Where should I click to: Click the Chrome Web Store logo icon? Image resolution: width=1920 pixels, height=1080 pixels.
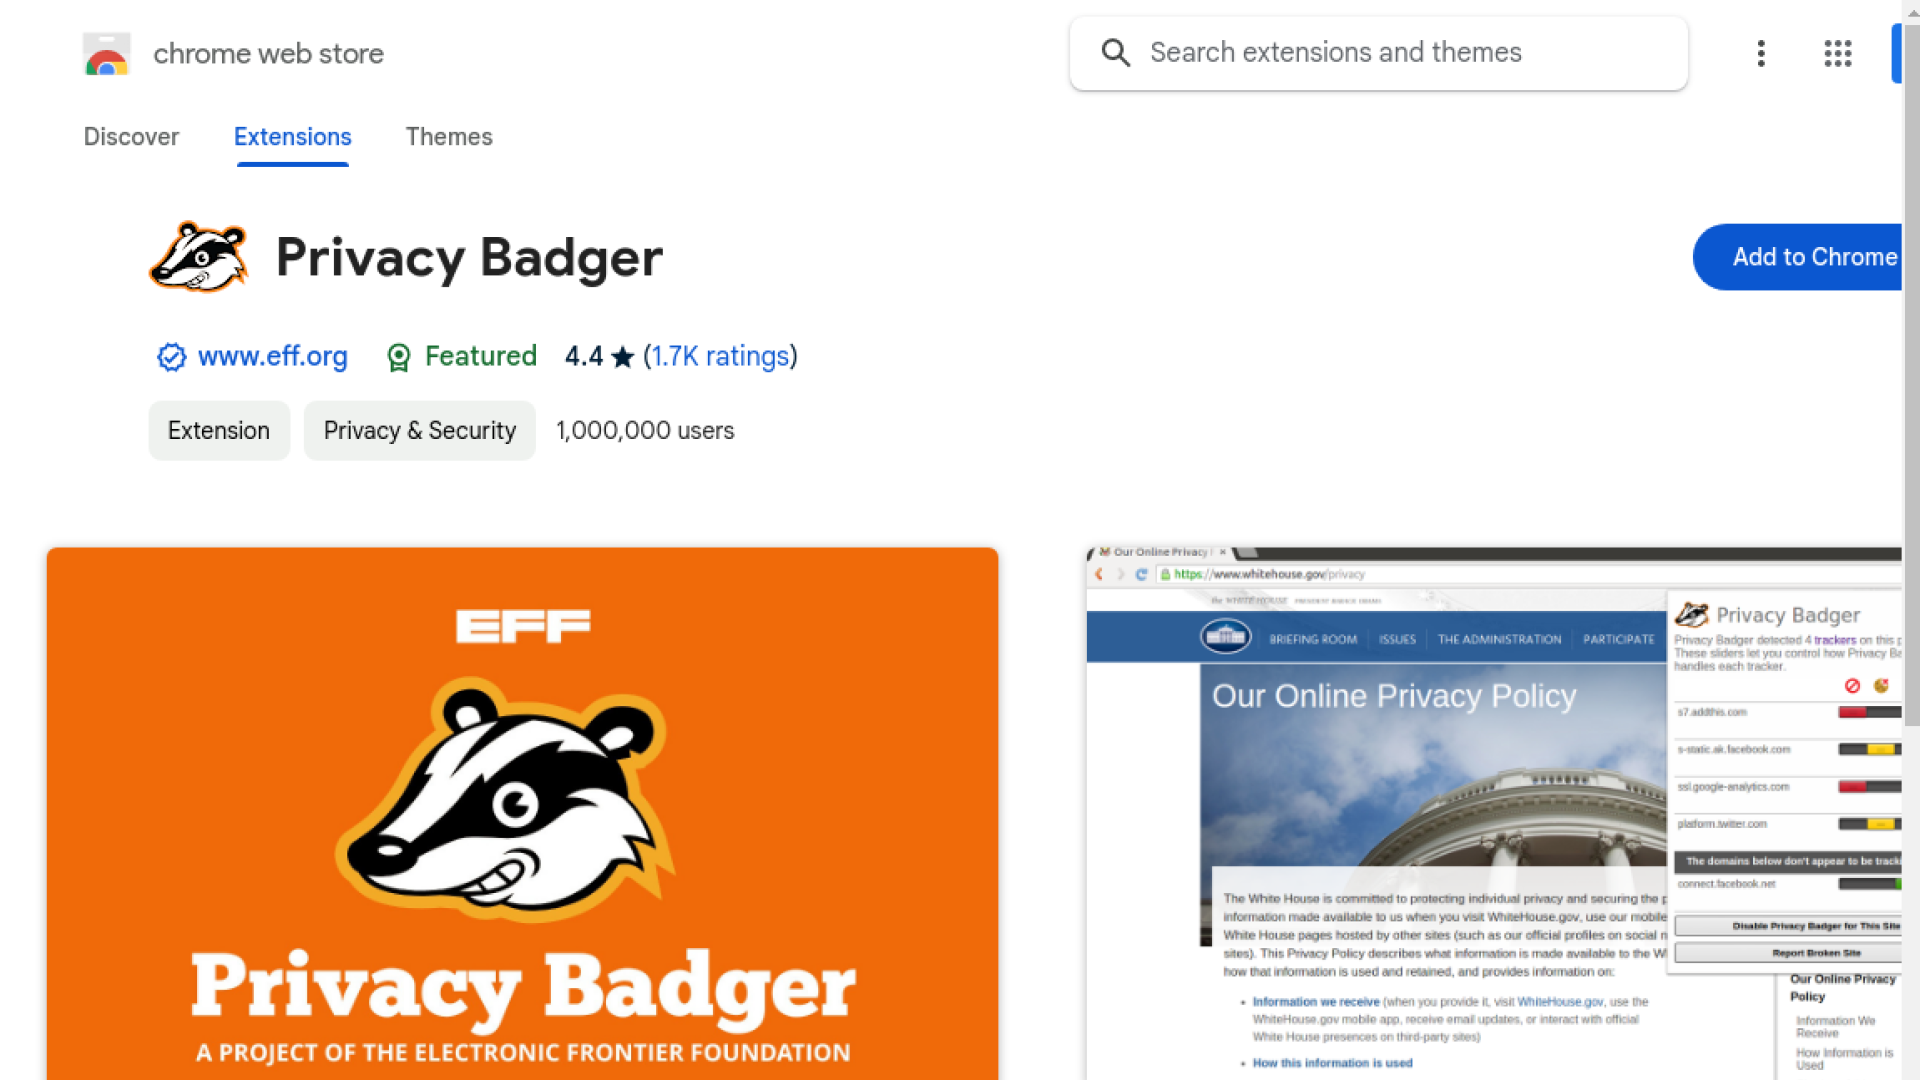coord(107,54)
